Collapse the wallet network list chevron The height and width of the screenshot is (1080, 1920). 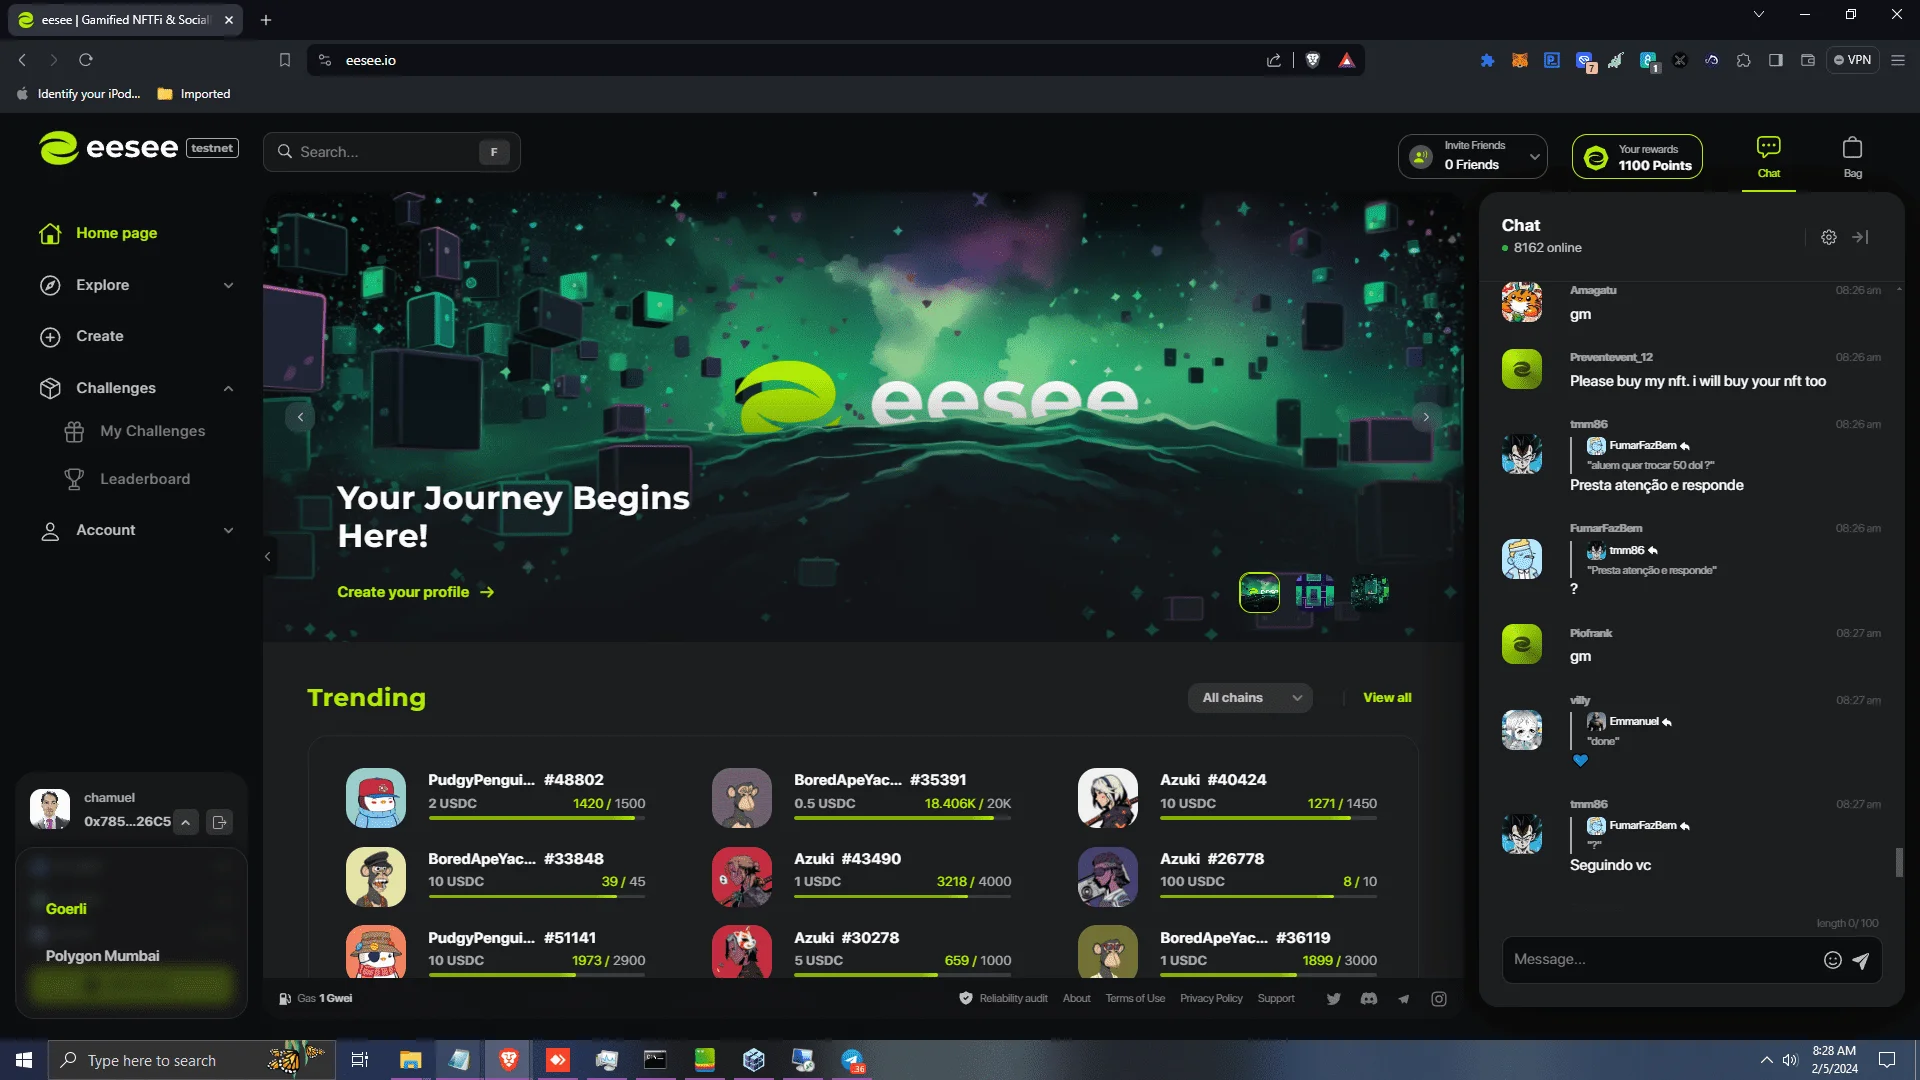pyautogui.click(x=186, y=822)
